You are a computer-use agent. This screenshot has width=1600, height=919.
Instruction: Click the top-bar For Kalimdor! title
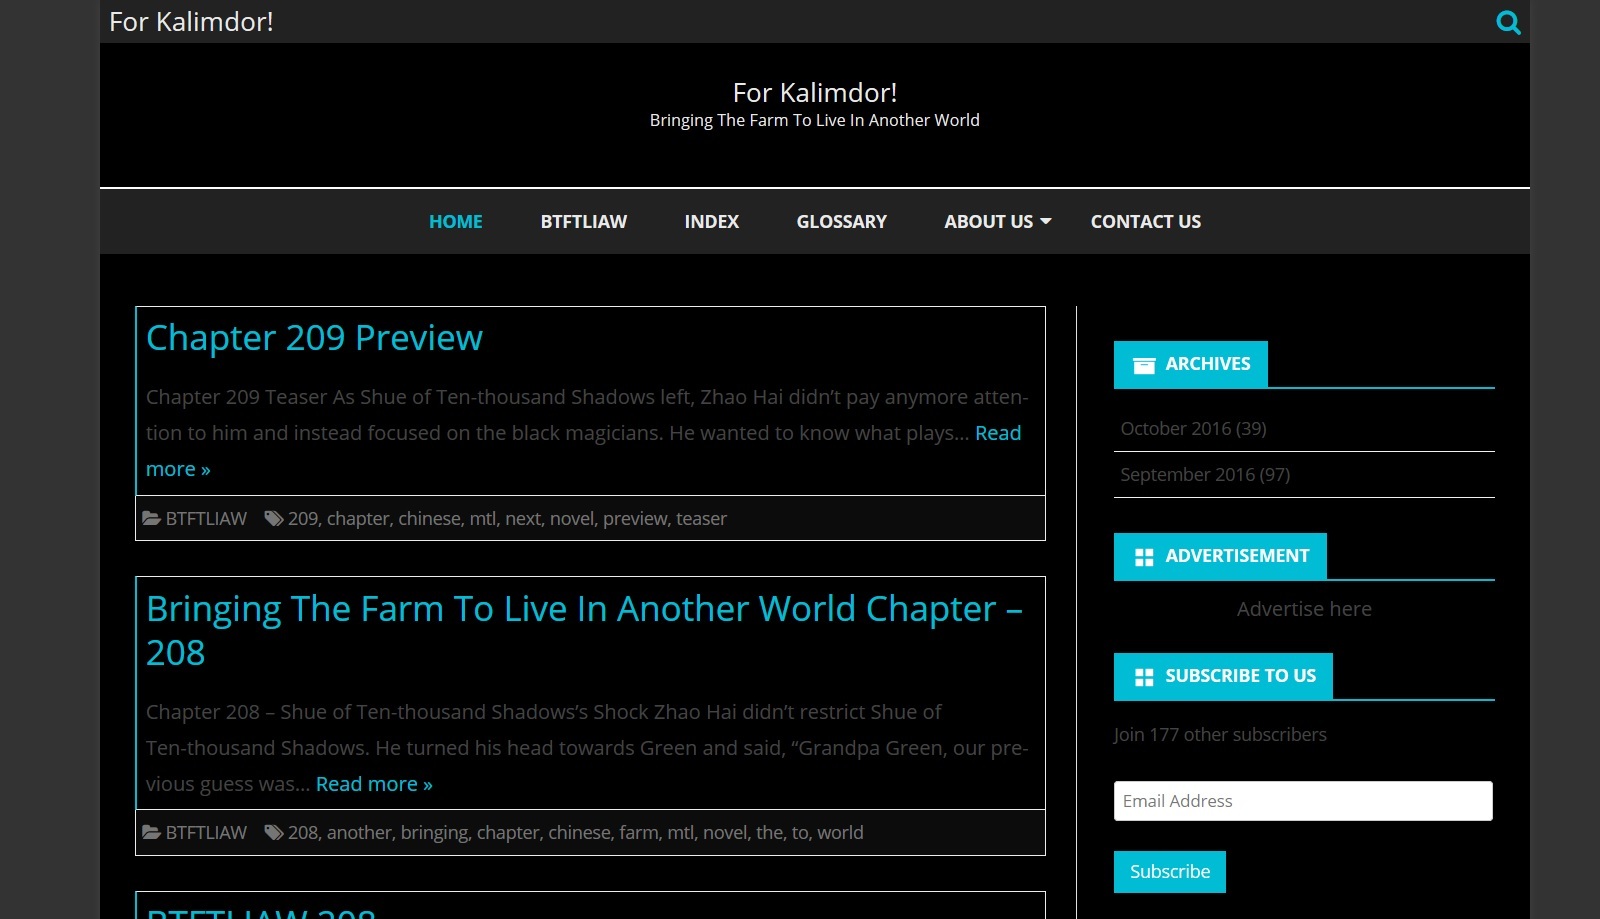[x=191, y=22]
